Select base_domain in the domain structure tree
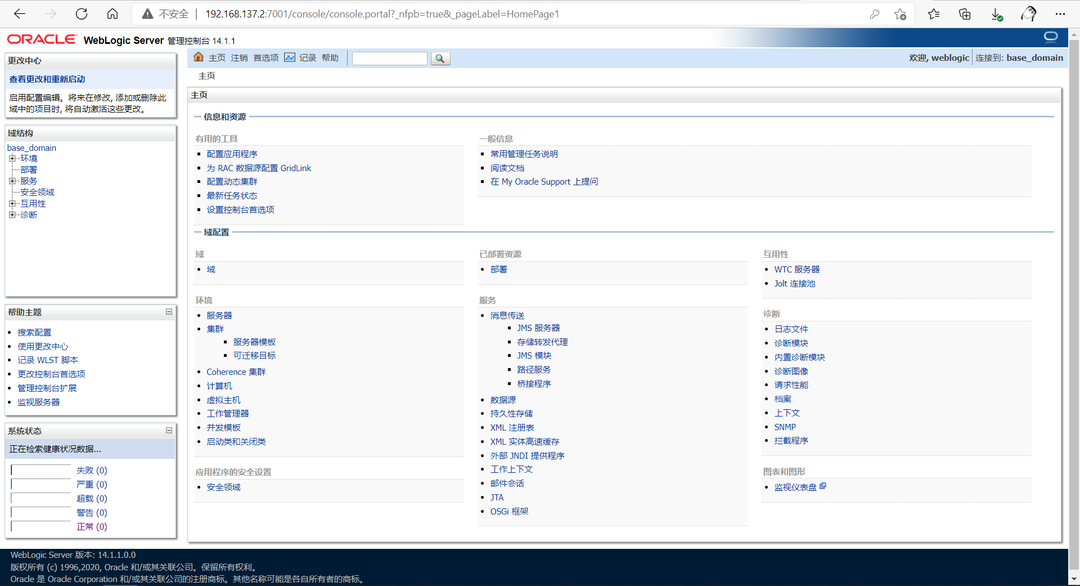Screen dimensions: 1080x586 [x=32, y=147]
